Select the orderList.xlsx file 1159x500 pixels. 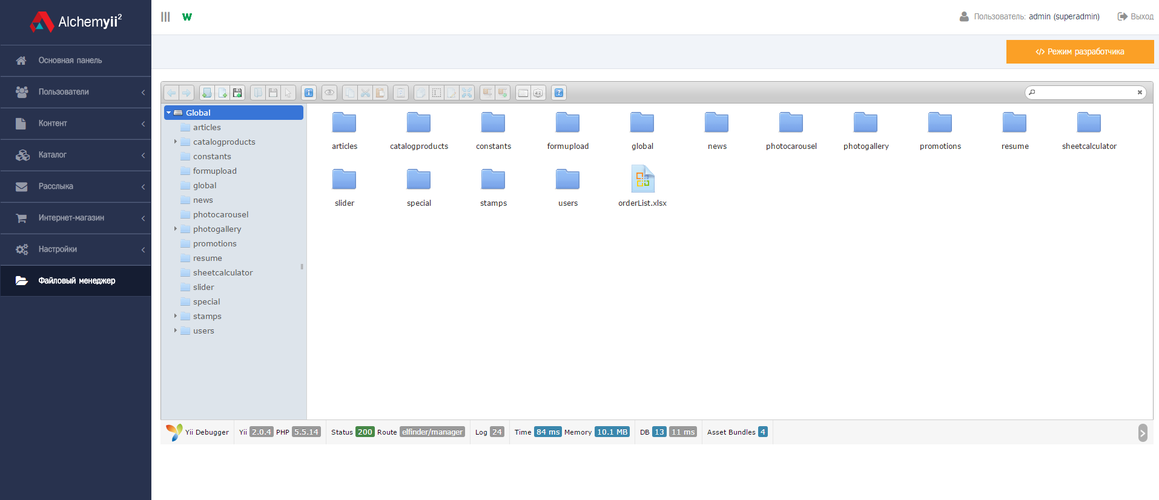point(642,186)
